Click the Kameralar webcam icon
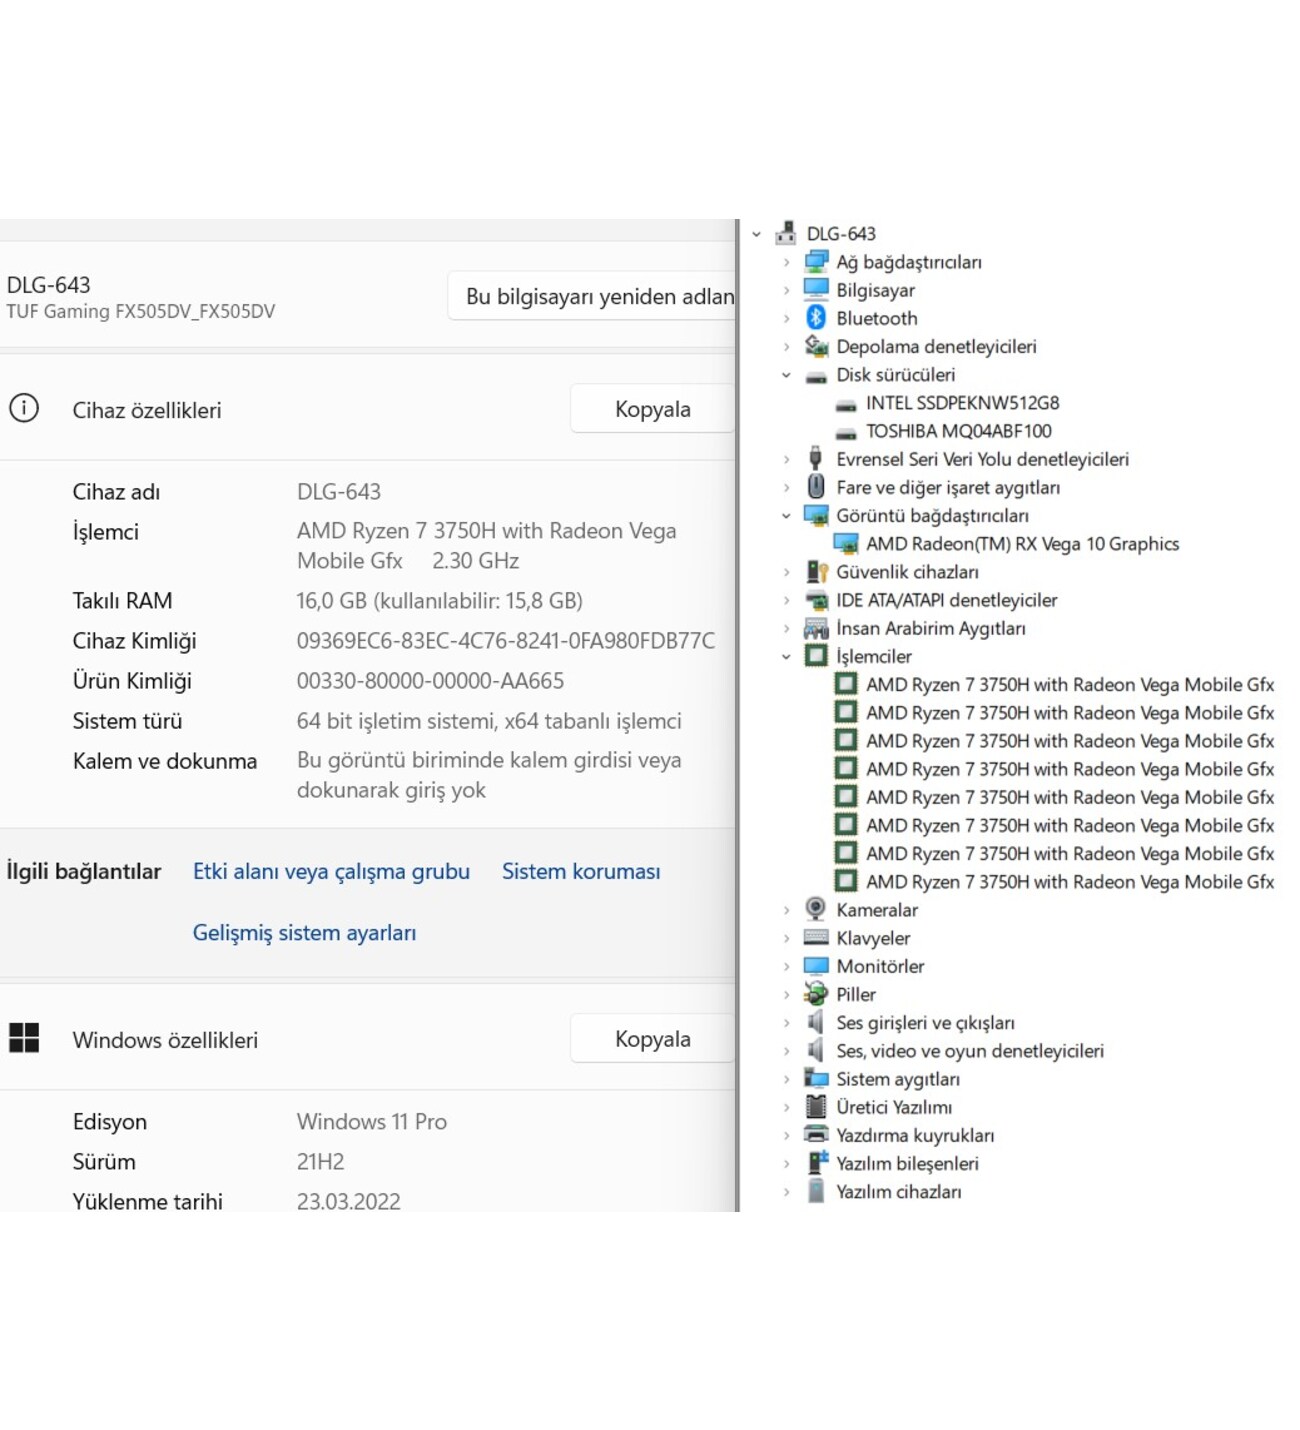 pyautogui.click(x=816, y=909)
